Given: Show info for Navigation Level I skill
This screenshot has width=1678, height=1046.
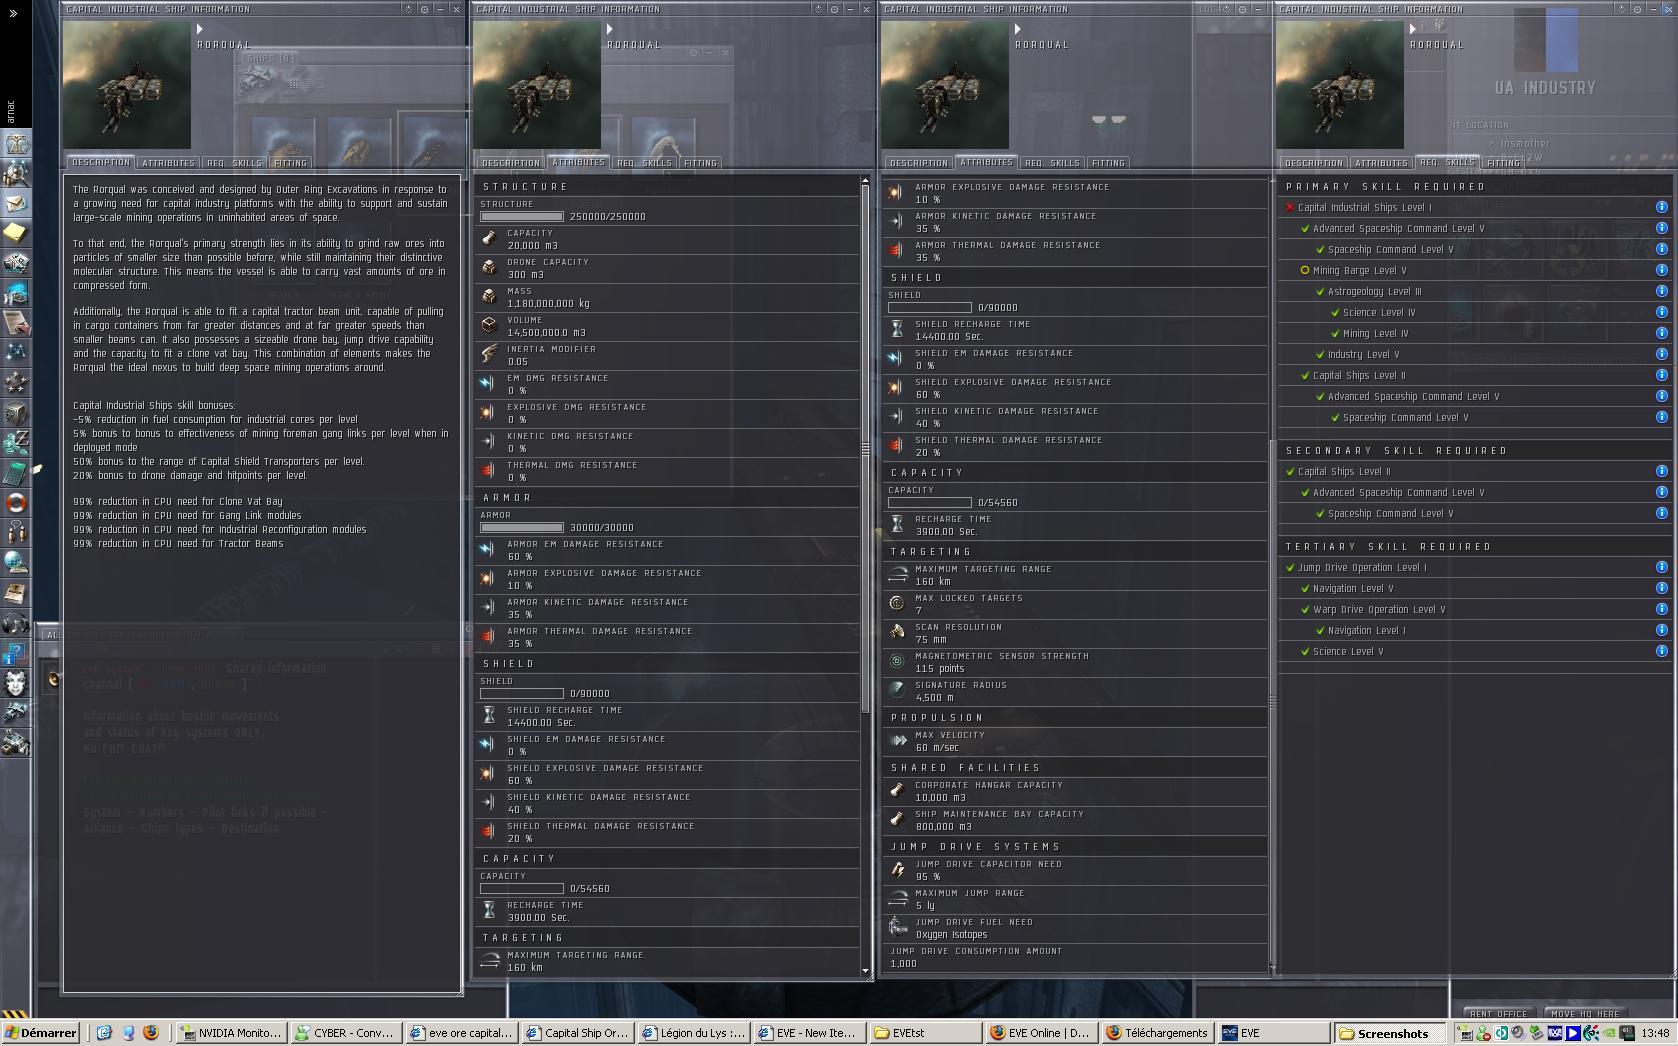Looking at the screenshot, I should [1661, 630].
